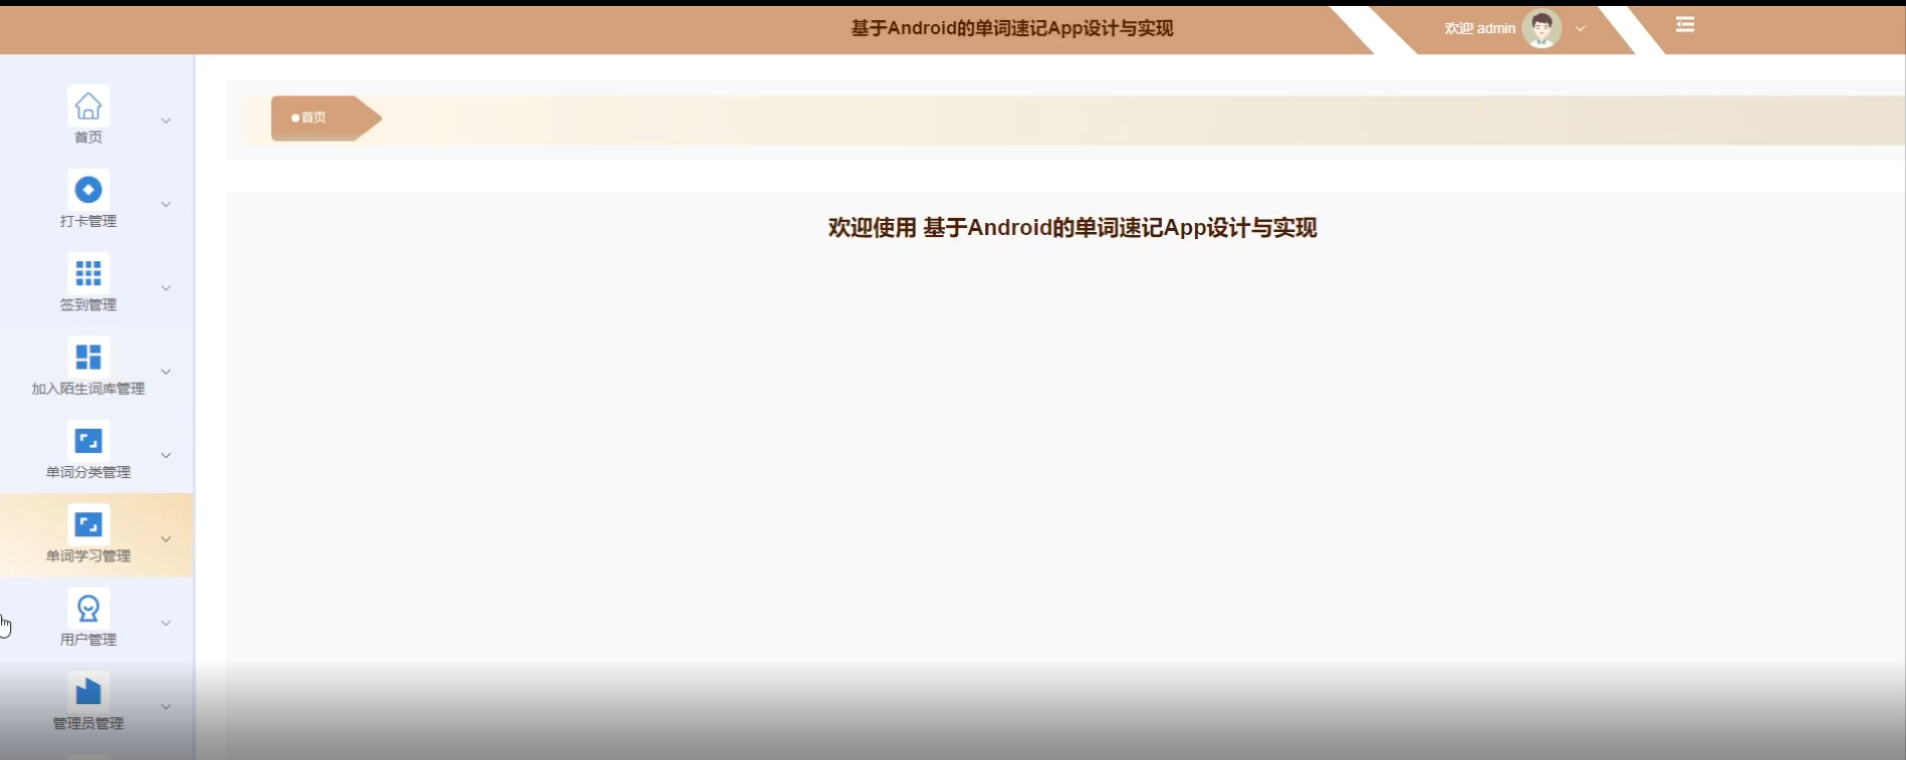Open the 管理员管理 icon
This screenshot has width=1906, height=760.
point(88,692)
